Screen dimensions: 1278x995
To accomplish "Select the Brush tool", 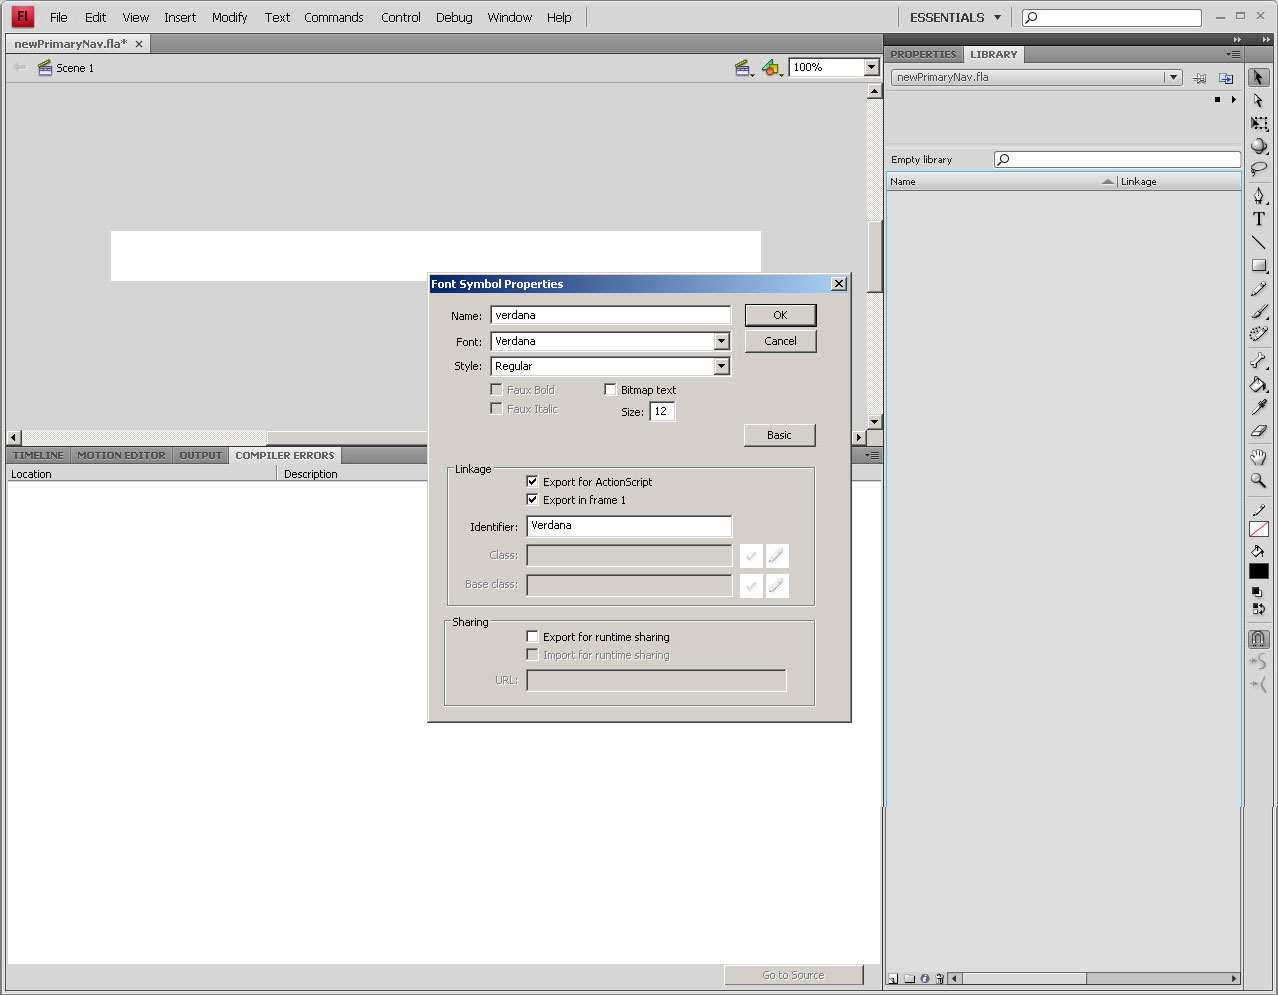I will (1258, 312).
